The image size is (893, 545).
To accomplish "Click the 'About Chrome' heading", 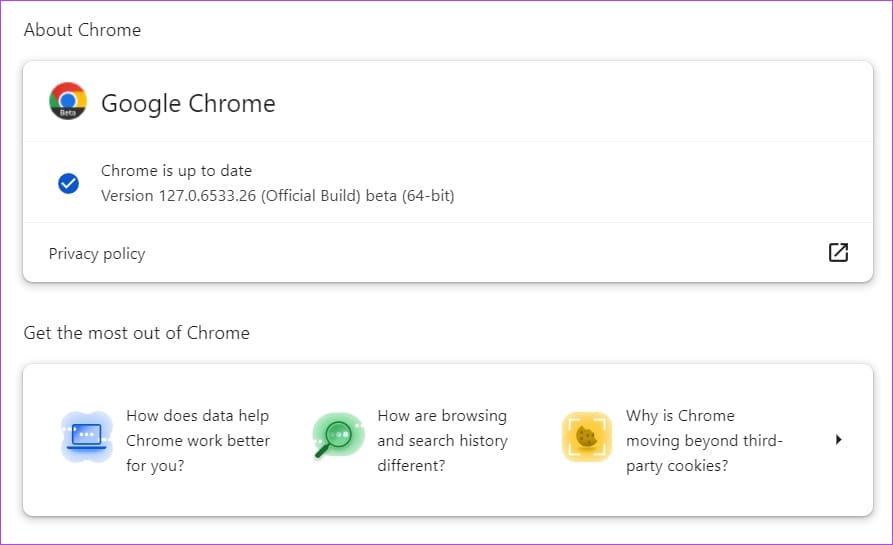I will 82,30.
